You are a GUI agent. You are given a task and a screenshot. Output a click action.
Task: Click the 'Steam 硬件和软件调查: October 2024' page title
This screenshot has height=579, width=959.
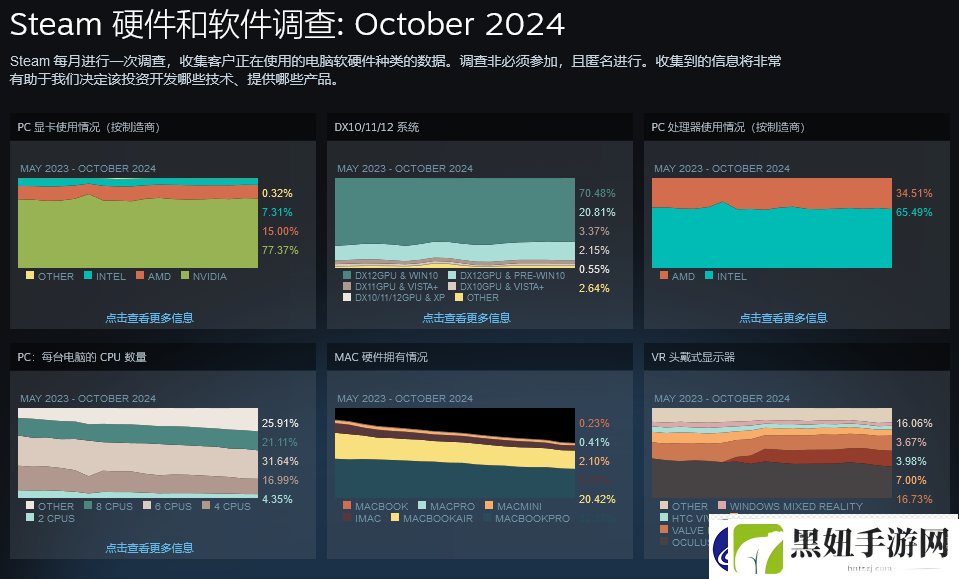287,24
